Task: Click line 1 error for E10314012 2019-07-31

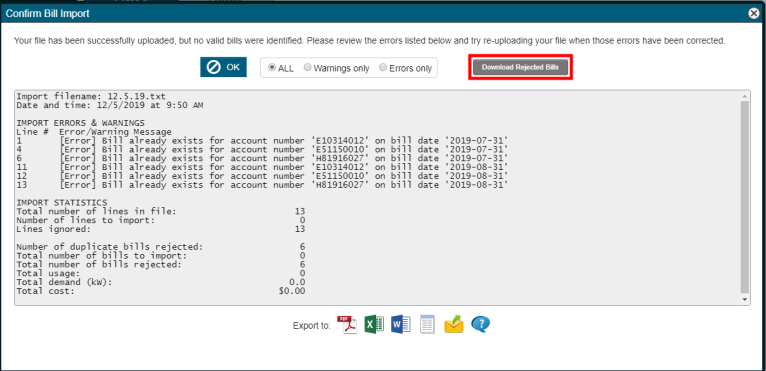Action: pyautogui.click(x=262, y=141)
